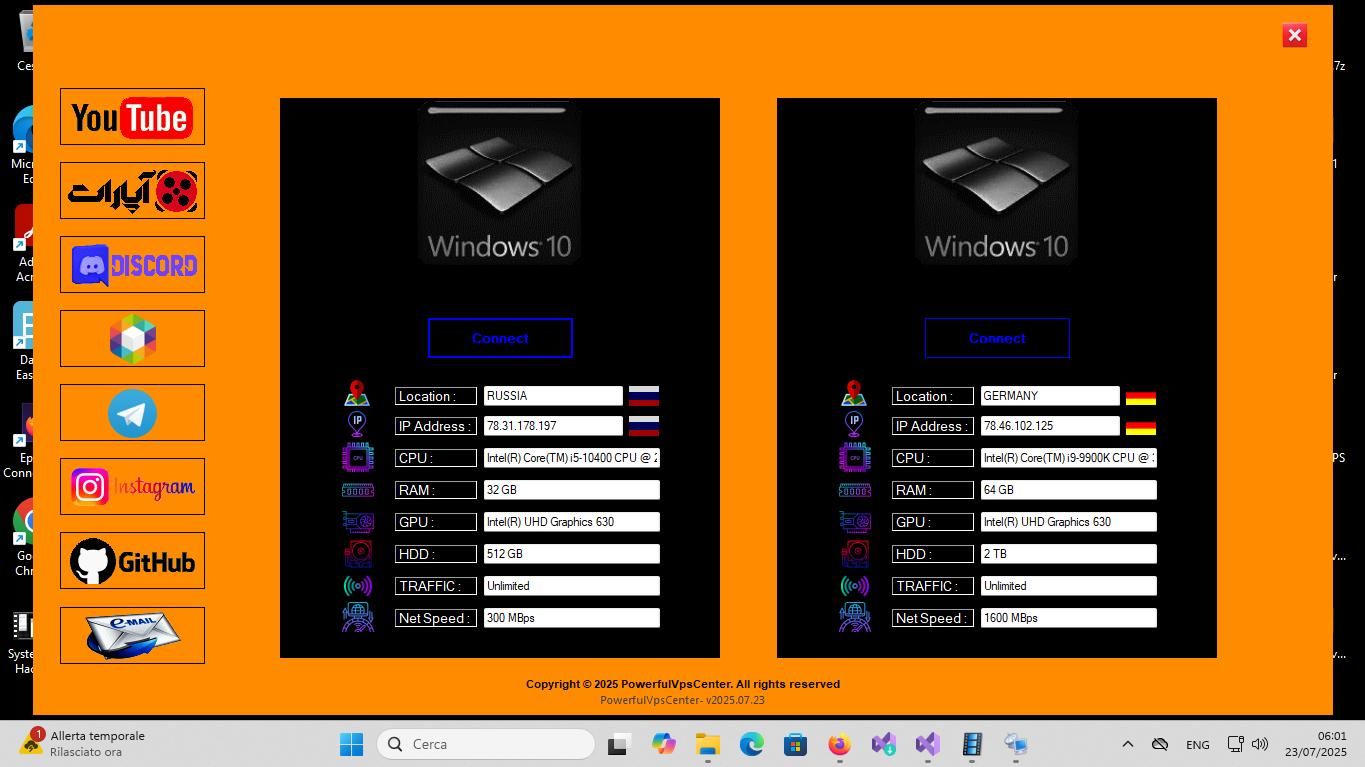Close the PowerfulVpsCenter window
The image size is (1365, 767).
[x=1295, y=35]
